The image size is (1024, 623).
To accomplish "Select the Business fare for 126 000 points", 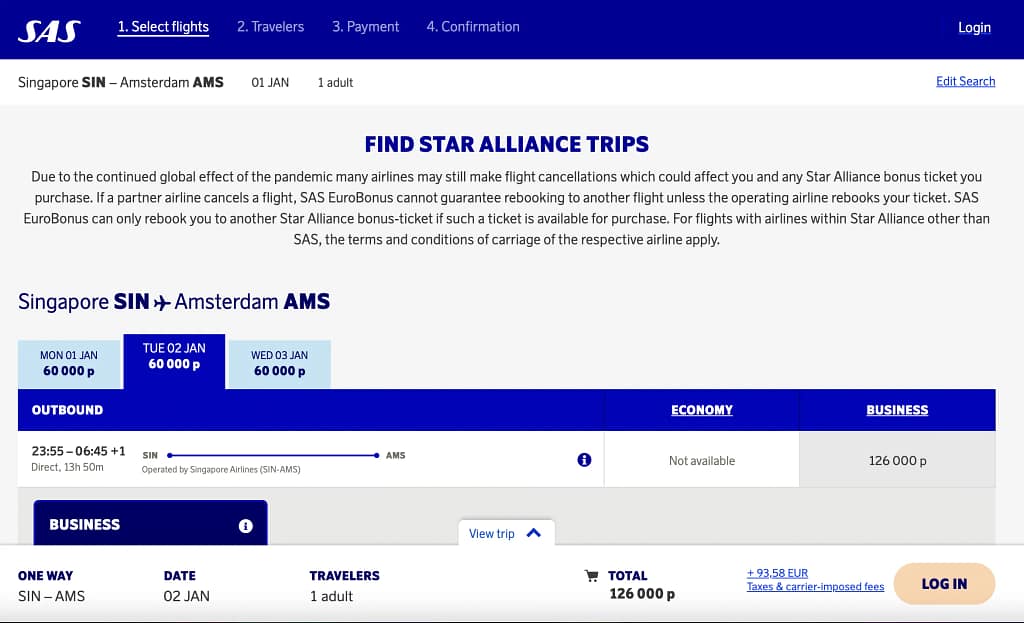I will [x=896, y=460].
